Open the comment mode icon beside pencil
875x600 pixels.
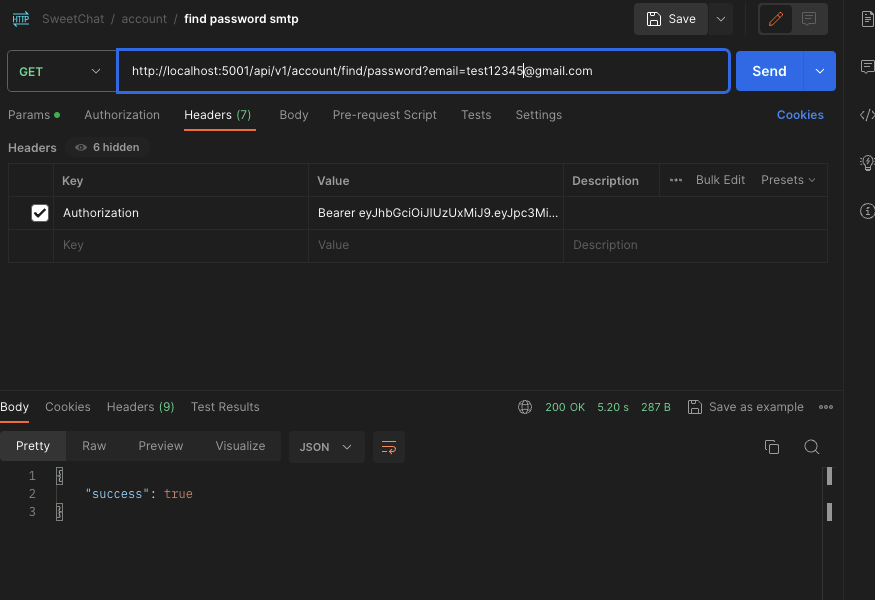pos(809,19)
